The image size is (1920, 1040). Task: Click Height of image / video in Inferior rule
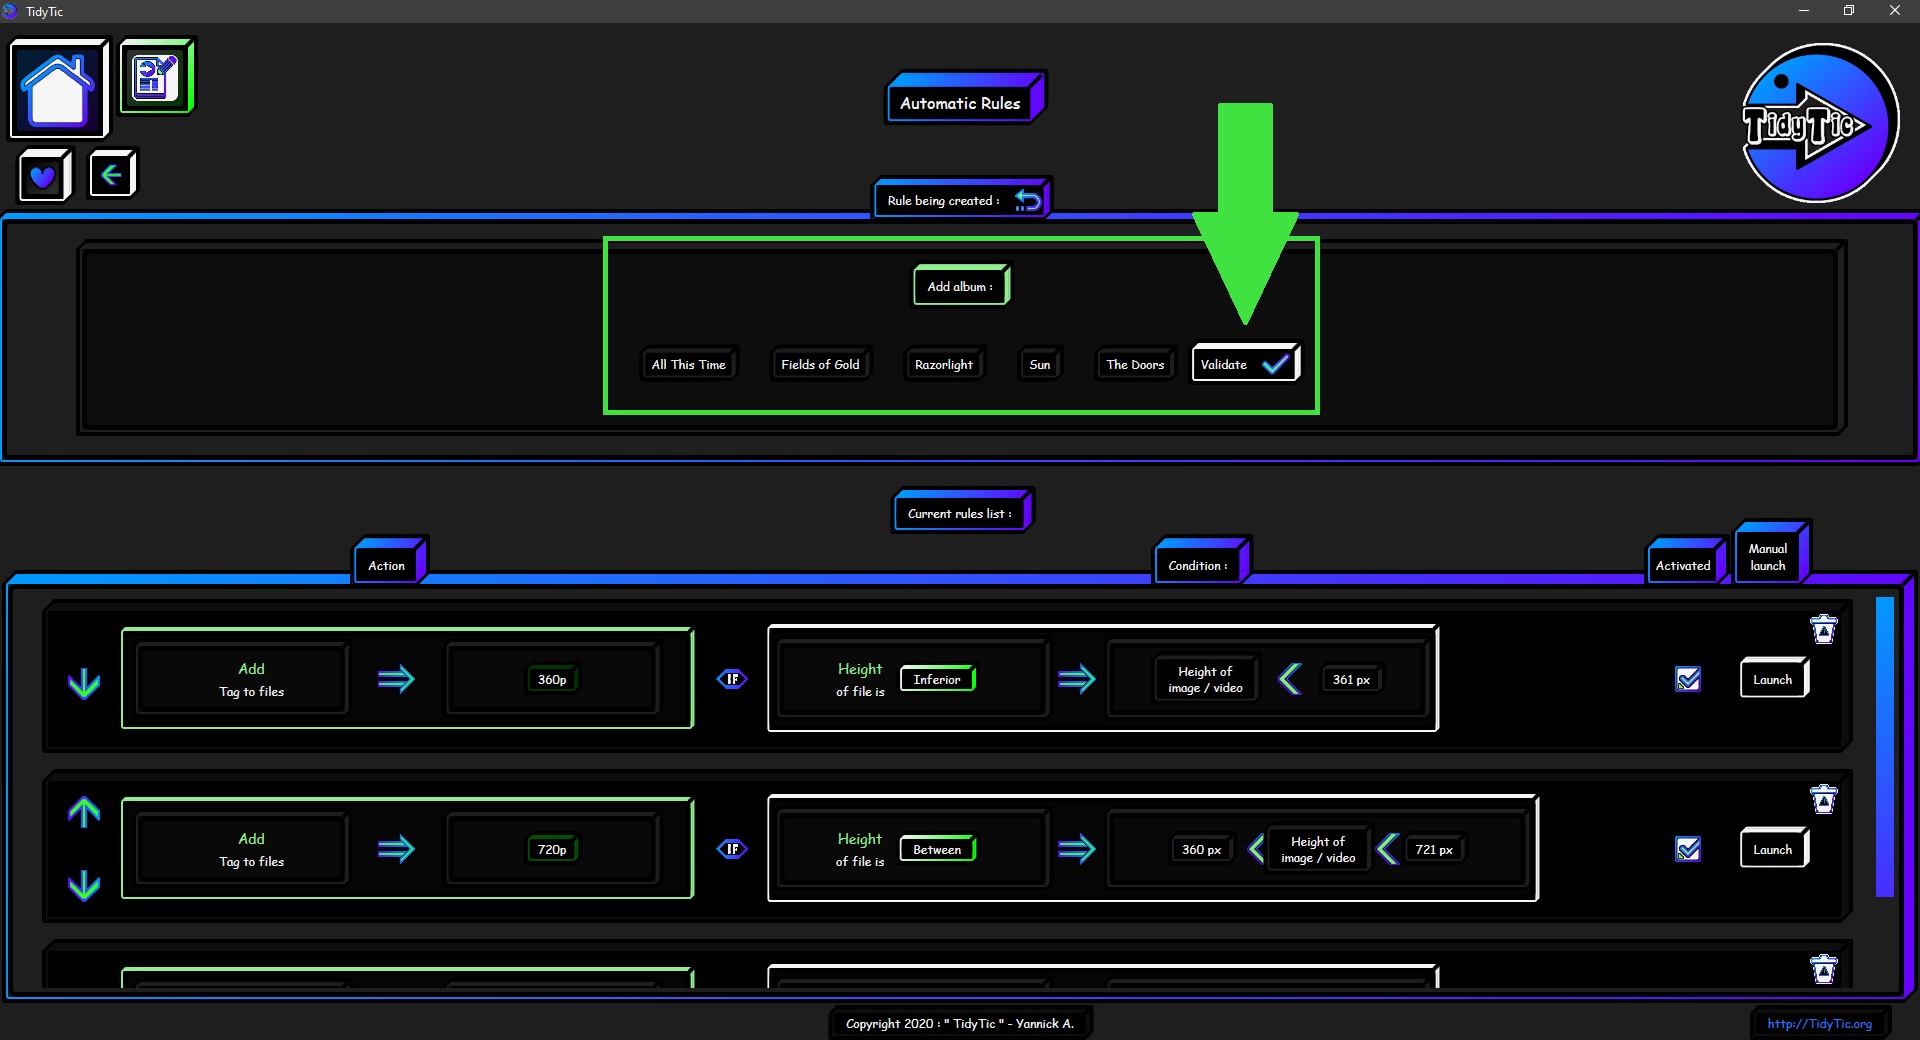tap(1205, 679)
